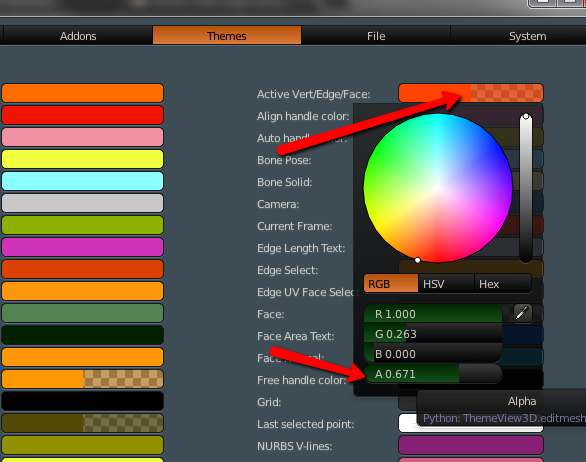586x462 pixels.
Task: Open the orange swatch with checkered transparency
Action: click(83, 379)
